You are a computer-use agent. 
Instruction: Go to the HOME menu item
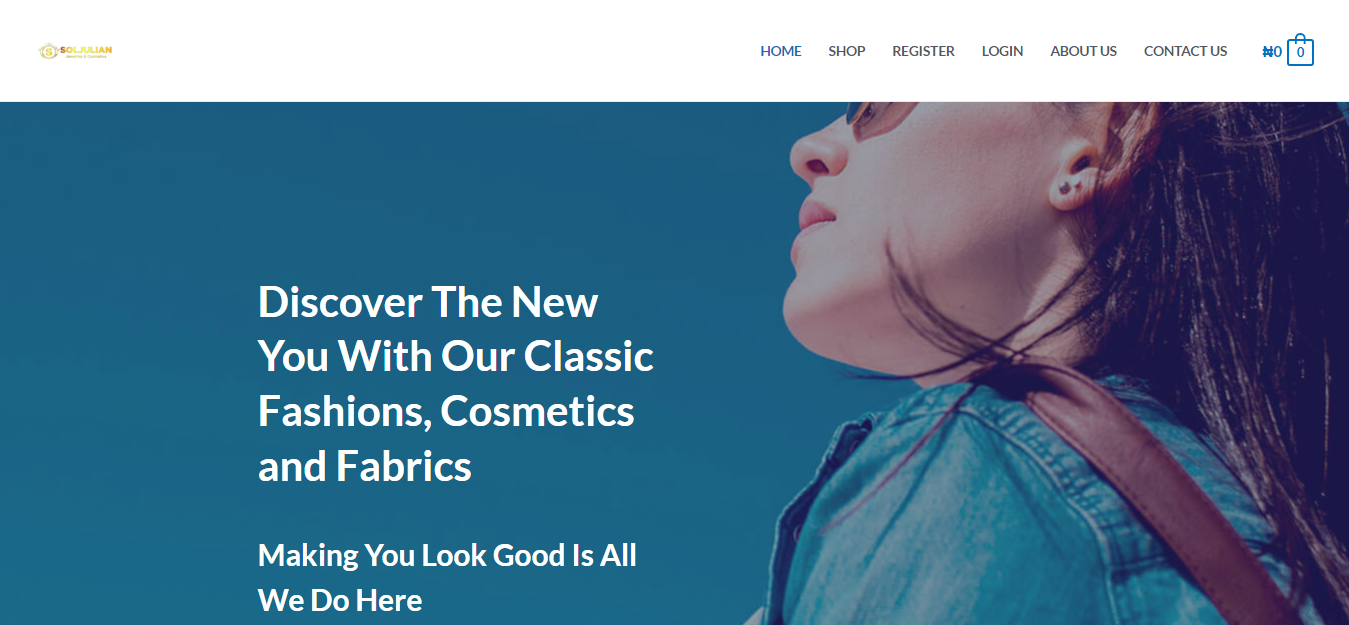[x=780, y=51]
